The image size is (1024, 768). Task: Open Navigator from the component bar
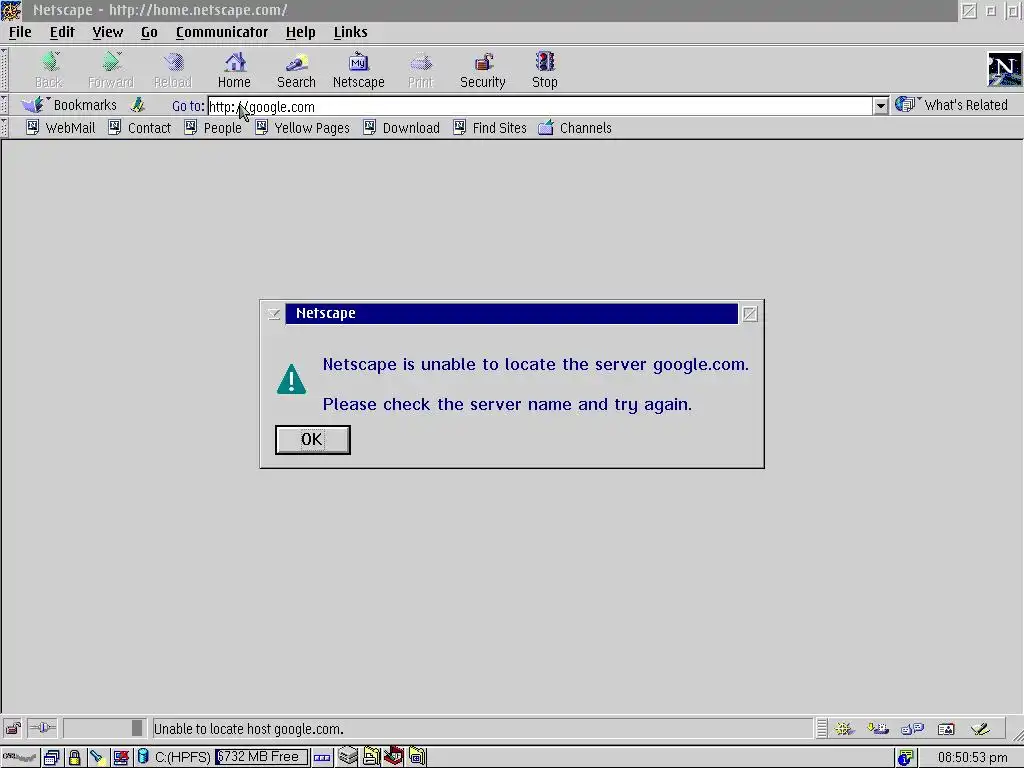pos(844,728)
